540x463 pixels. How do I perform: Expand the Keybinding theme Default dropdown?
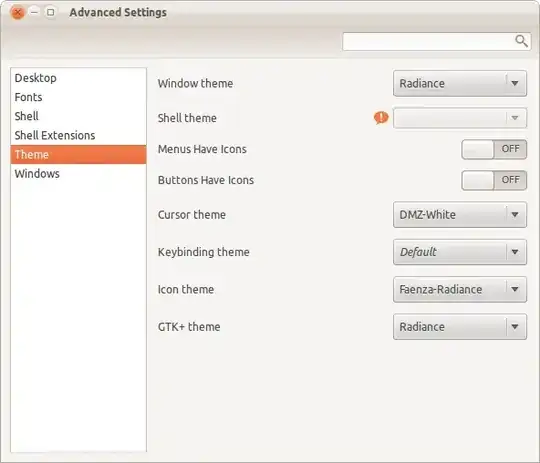pyautogui.click(x=460, y=252)
